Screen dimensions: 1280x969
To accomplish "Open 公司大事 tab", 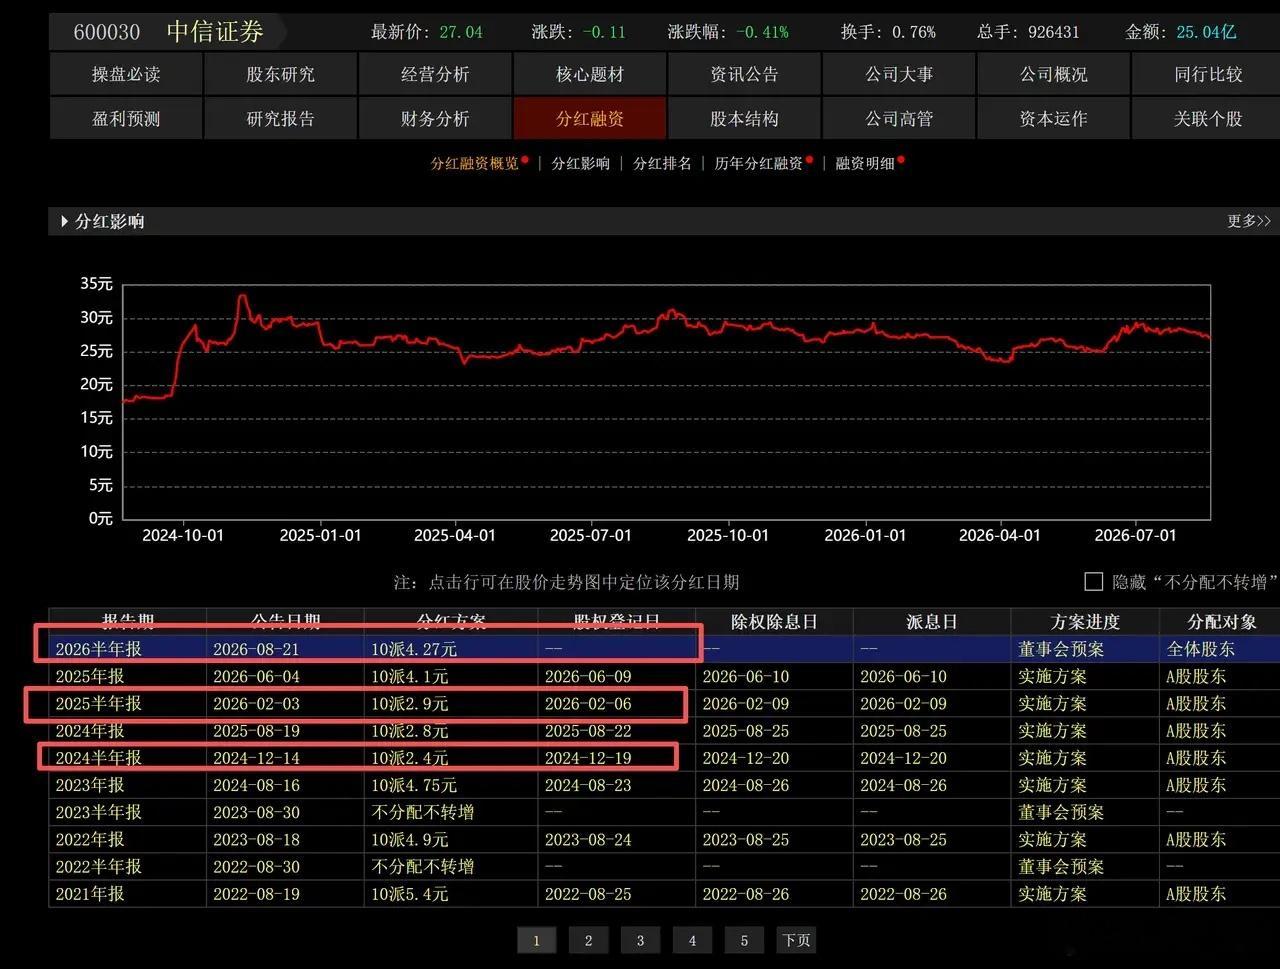I will click(x=899, y=74).
